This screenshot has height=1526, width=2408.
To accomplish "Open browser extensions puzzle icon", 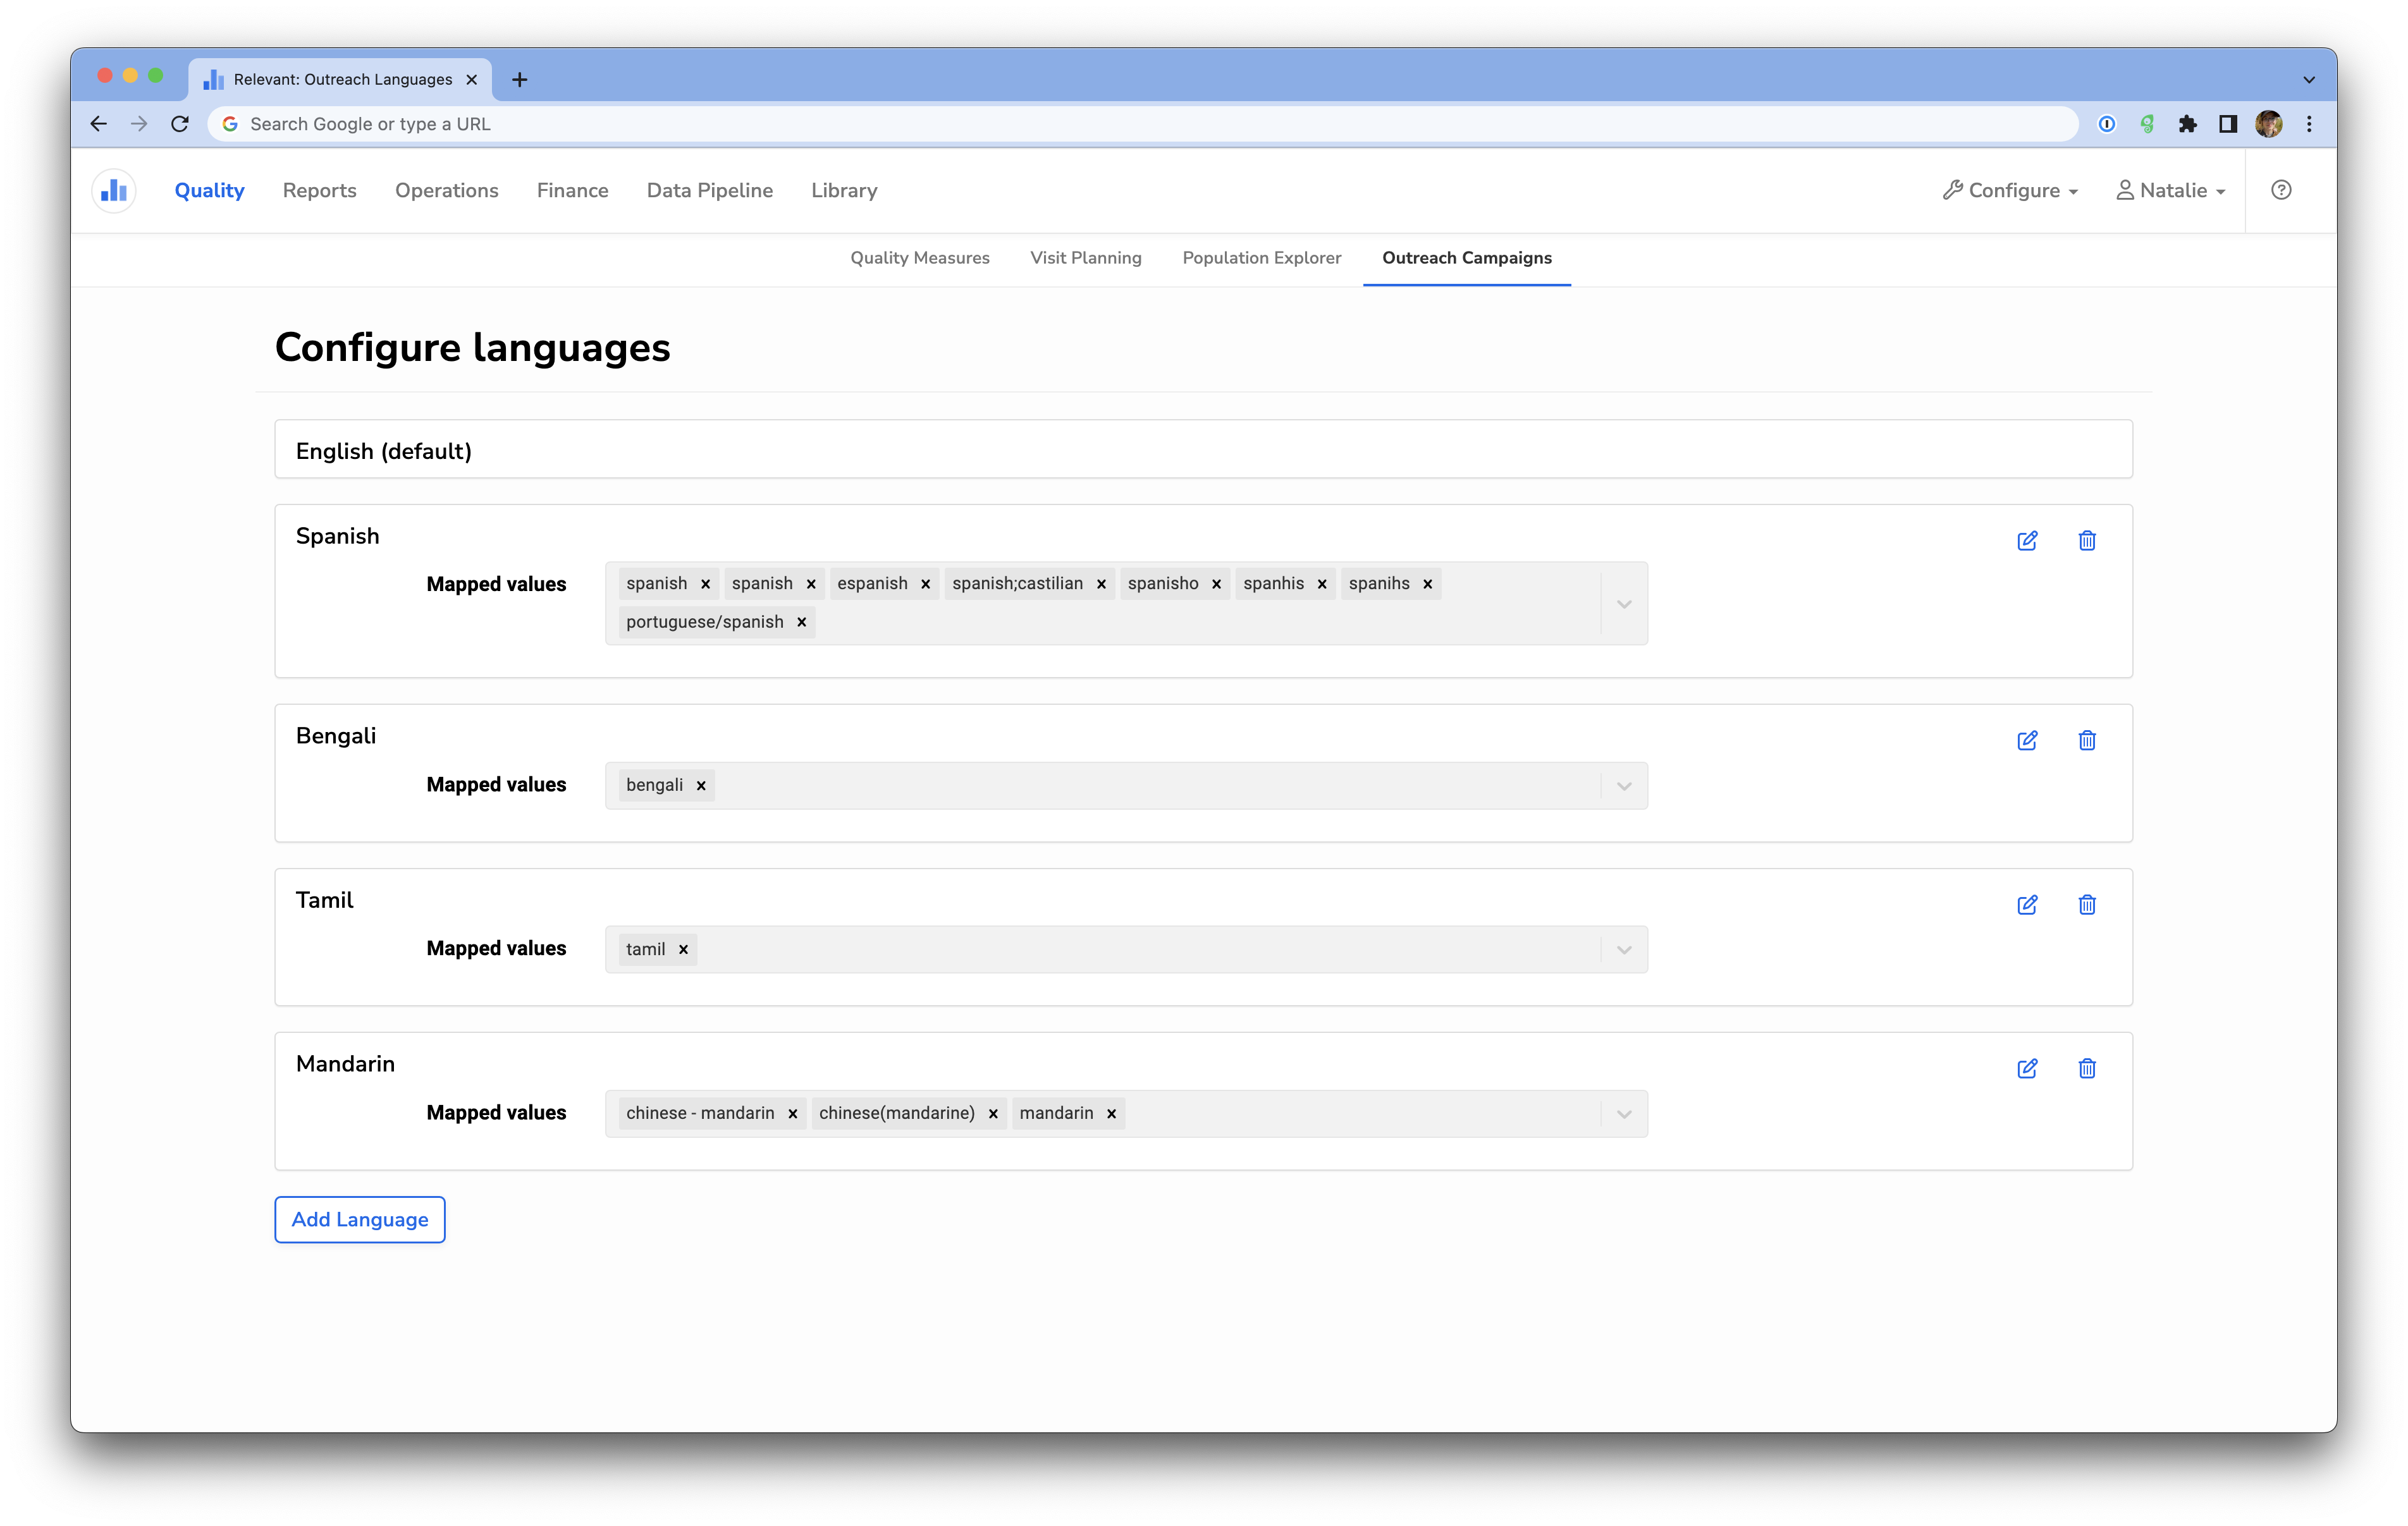I will point(2187,124).
